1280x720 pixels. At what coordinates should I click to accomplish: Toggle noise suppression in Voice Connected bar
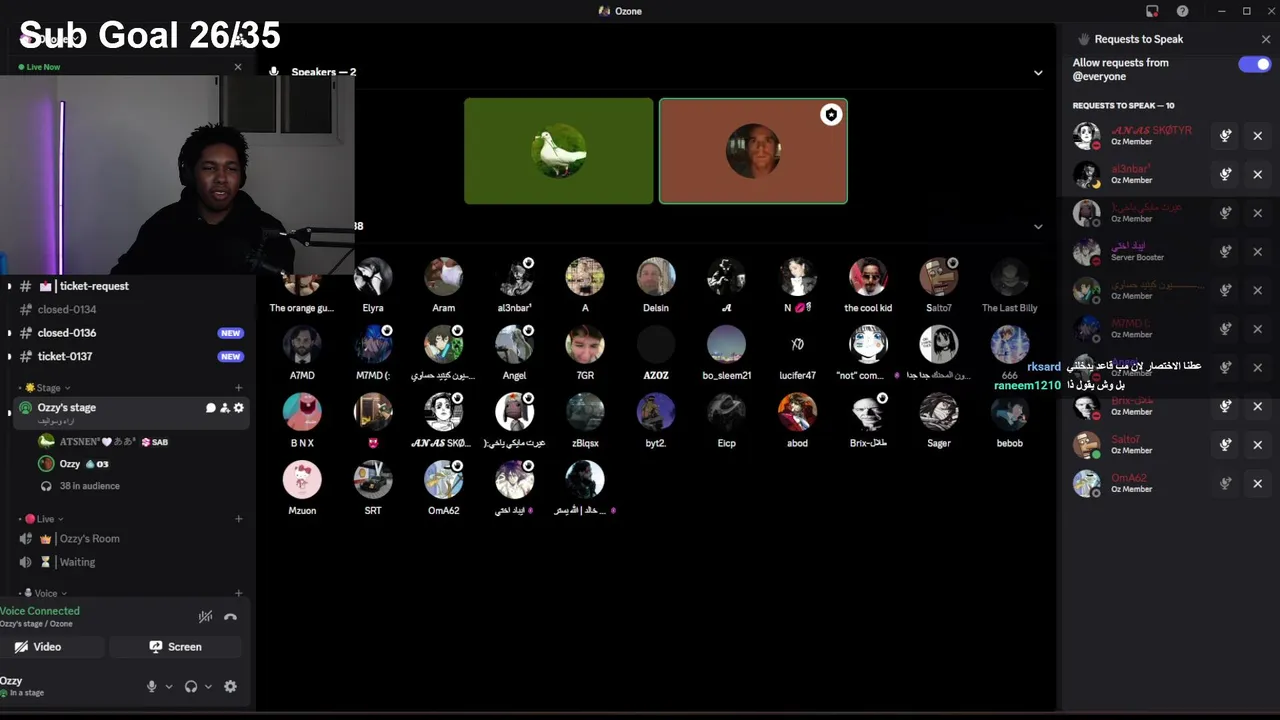pyautogui.click(x=205, y=617)
